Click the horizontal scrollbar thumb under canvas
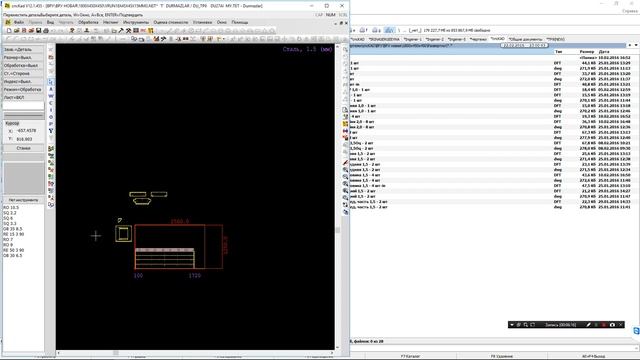640x360 pixels. [x=116, y=353]
